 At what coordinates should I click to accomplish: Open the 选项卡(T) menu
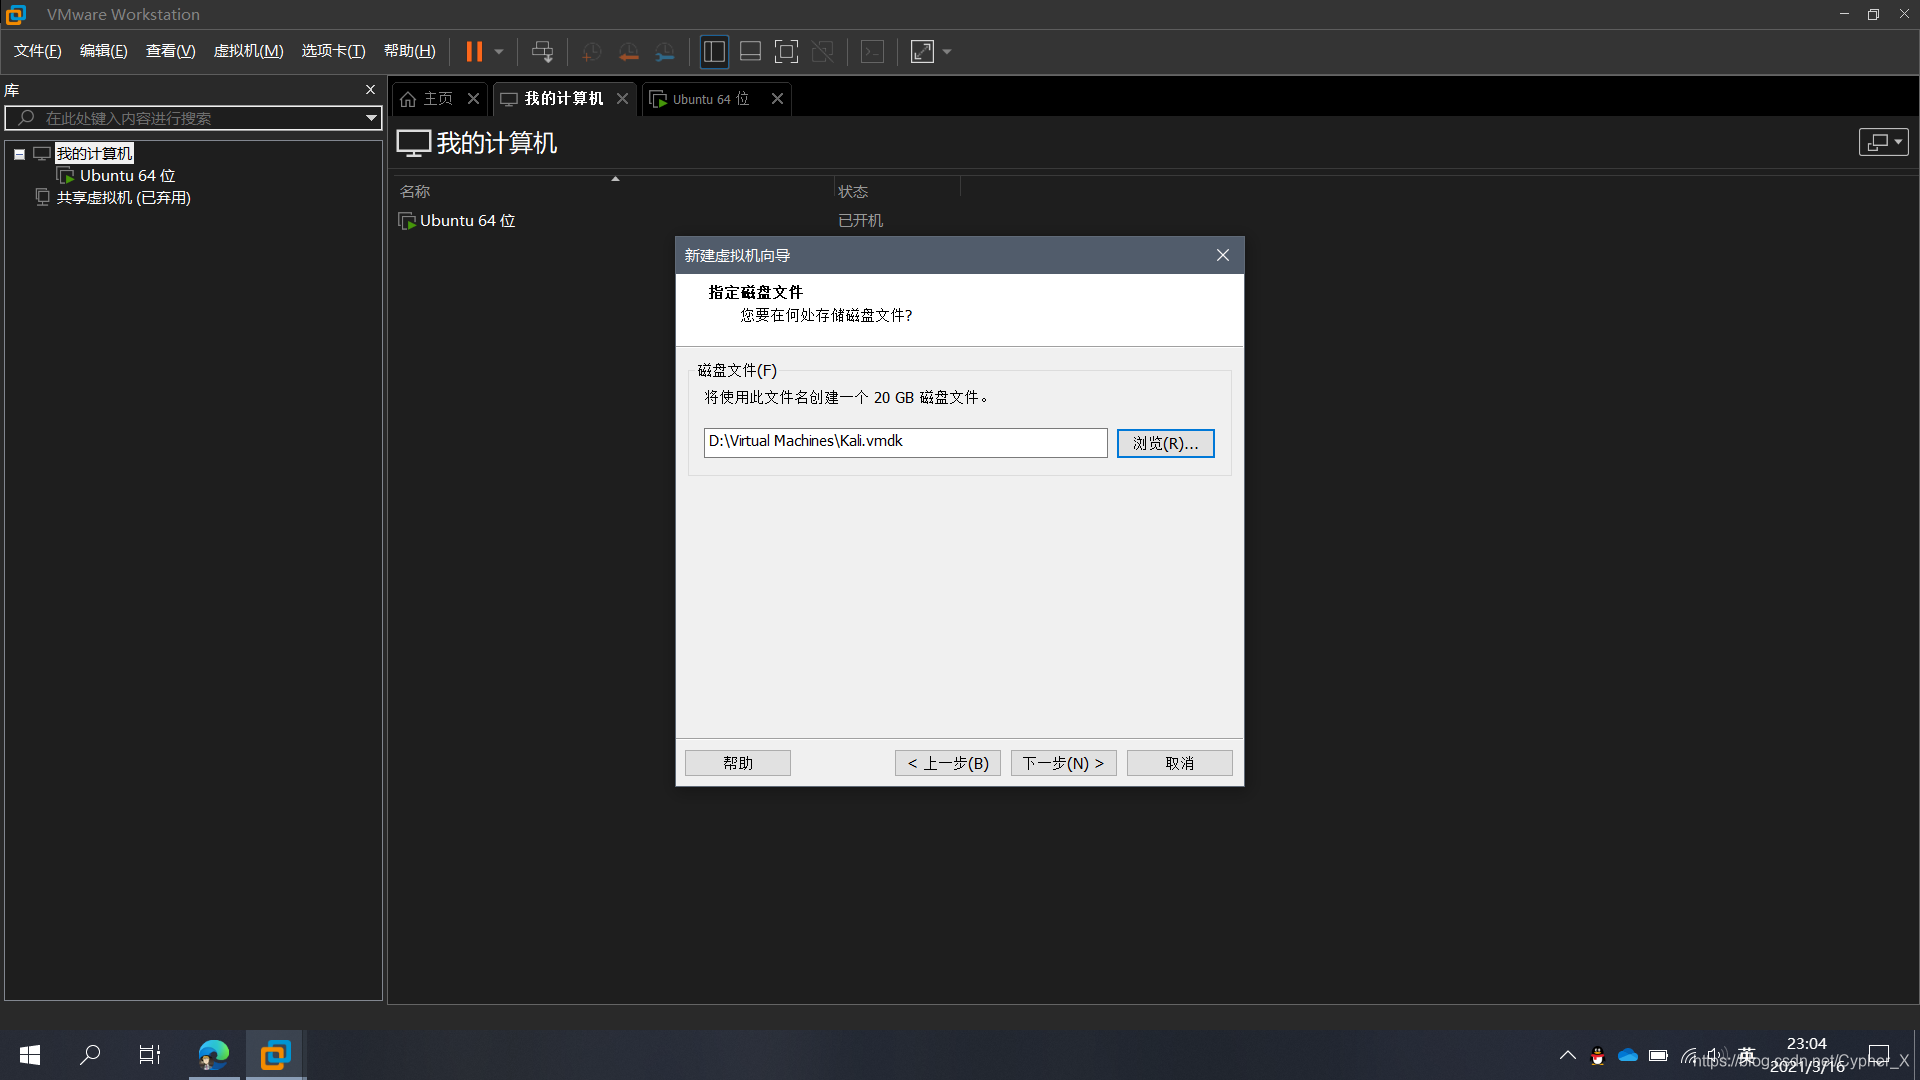[334, 51]
